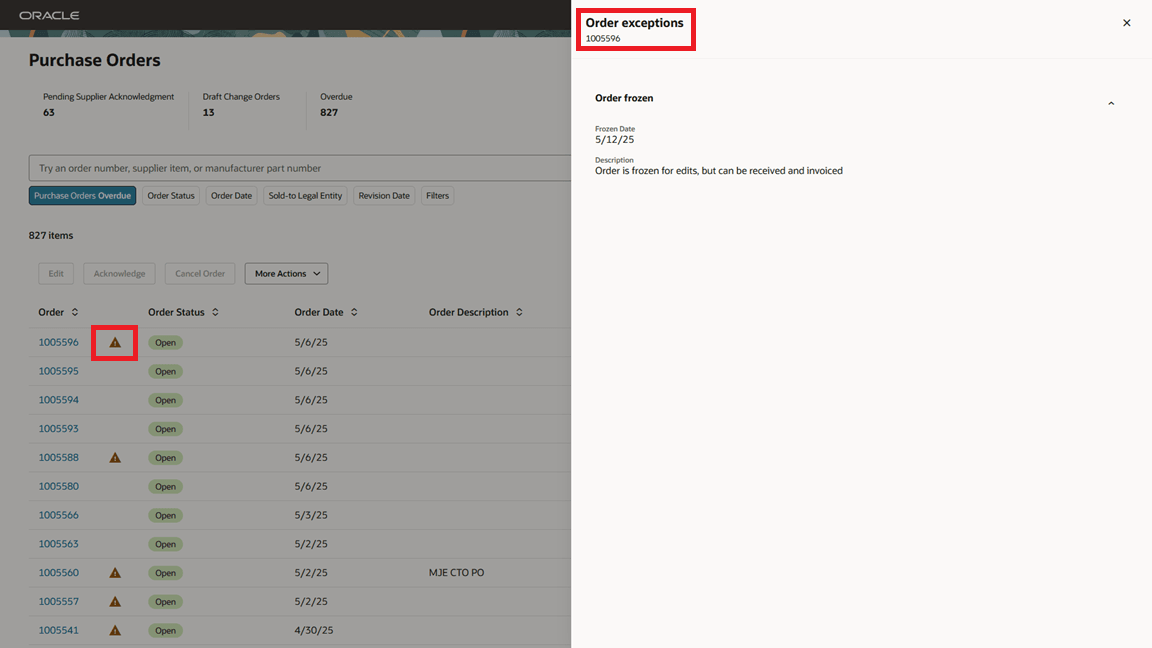The image size is (1152, 648).
Task: Enable the Revision Date filter
Action: tap(383, 195)
